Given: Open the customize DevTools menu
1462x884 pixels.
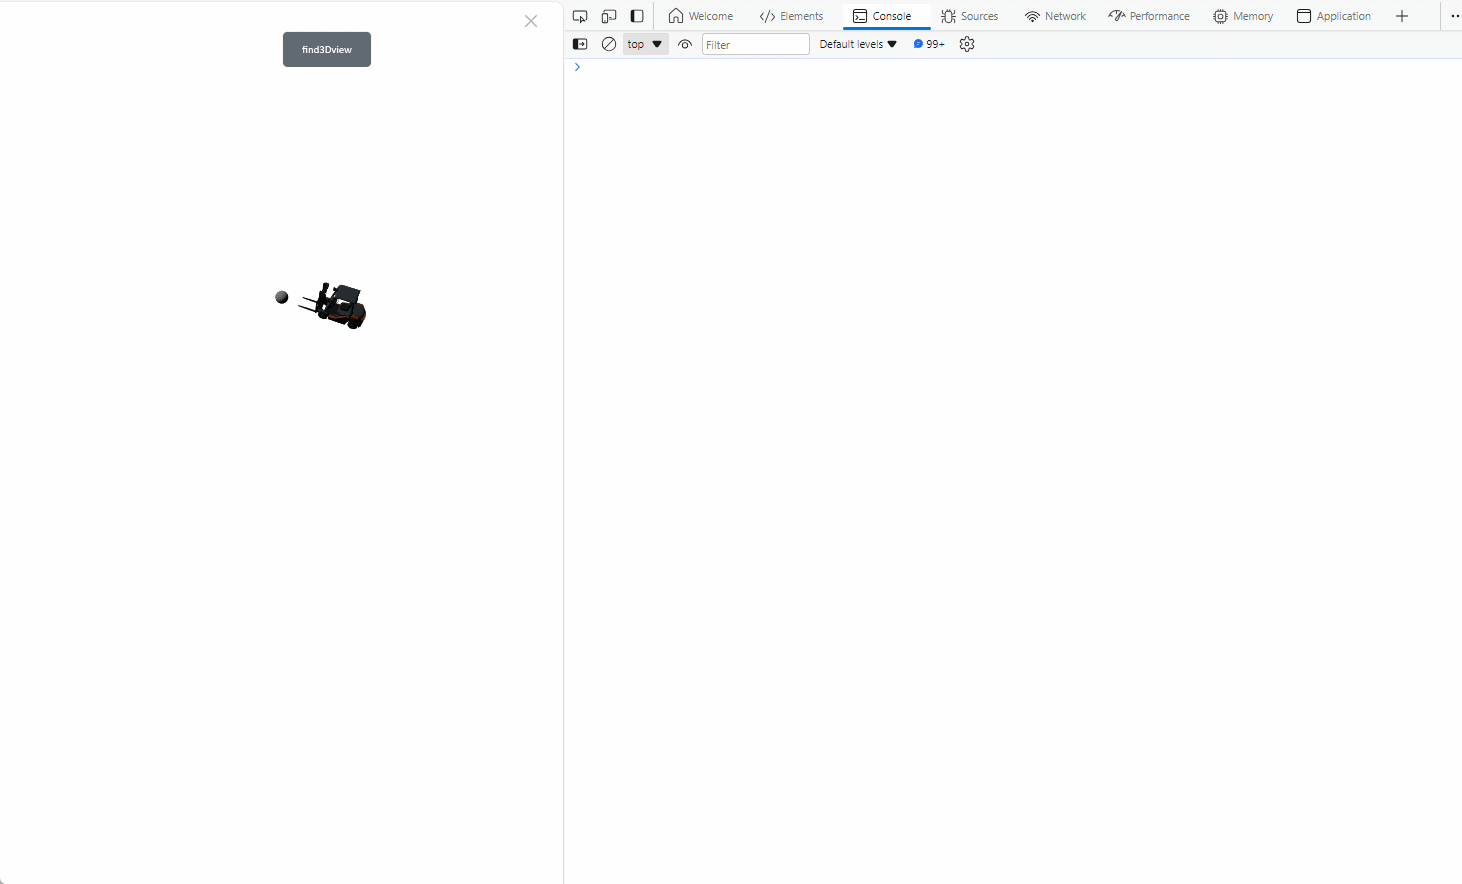Looking at the screenshot, I should point(1455,16).
